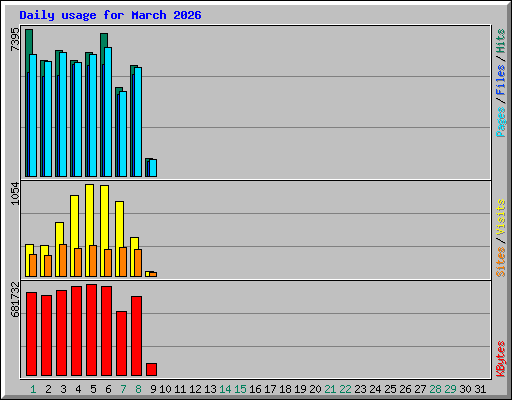This screenshot has height=400, width=512.
Task: Click the '1054' visits axis value
Action: pos(15,193)
